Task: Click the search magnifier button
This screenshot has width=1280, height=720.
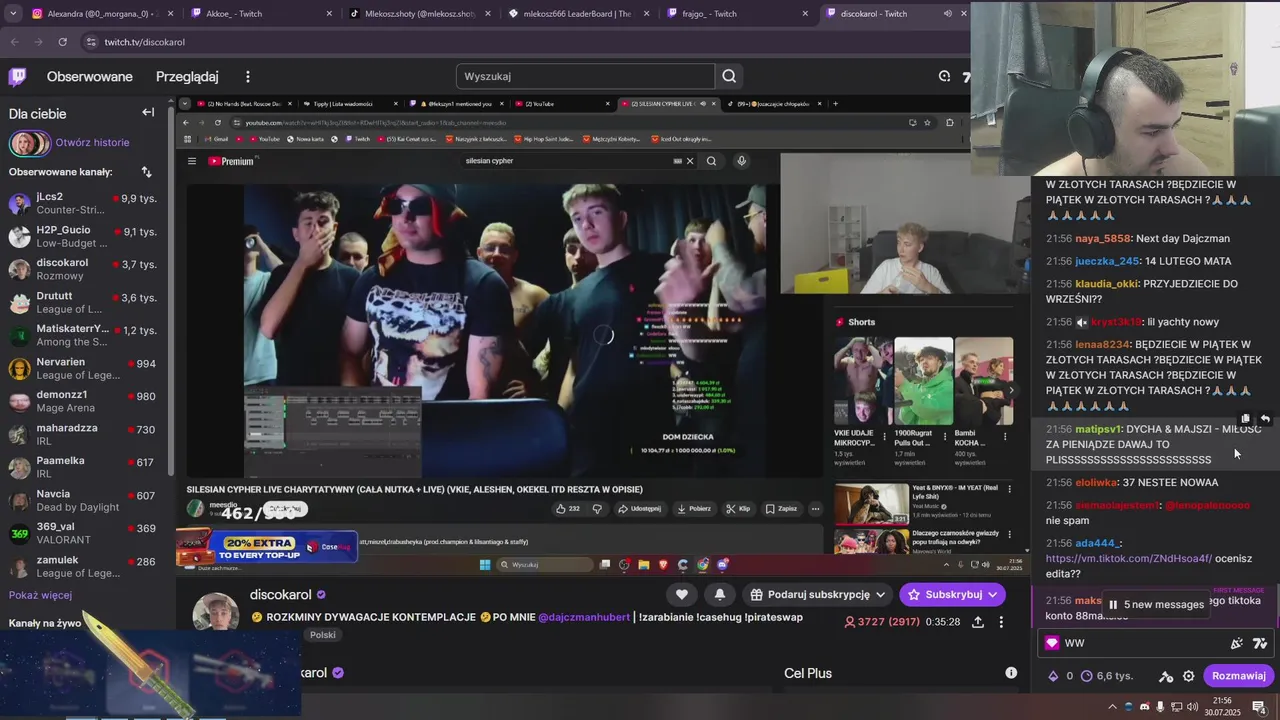Action: click(x=729, y=76)
